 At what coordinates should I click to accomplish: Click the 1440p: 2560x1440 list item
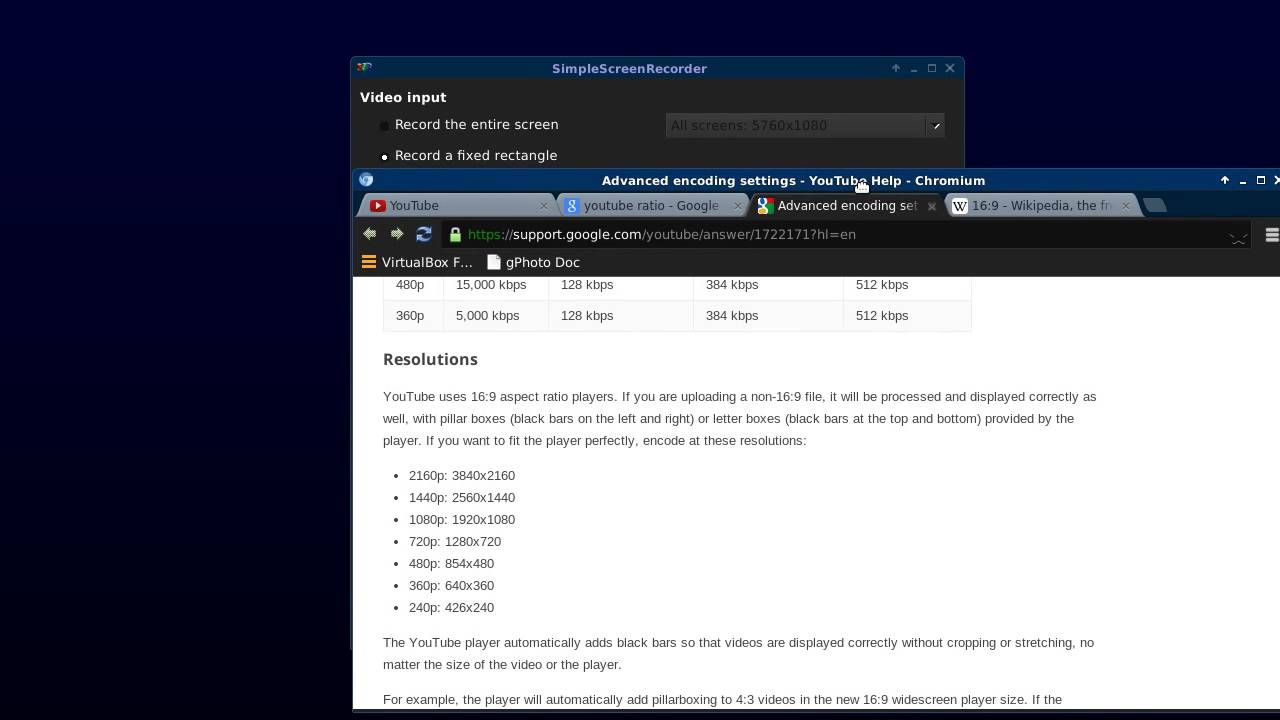pos(462,497)
